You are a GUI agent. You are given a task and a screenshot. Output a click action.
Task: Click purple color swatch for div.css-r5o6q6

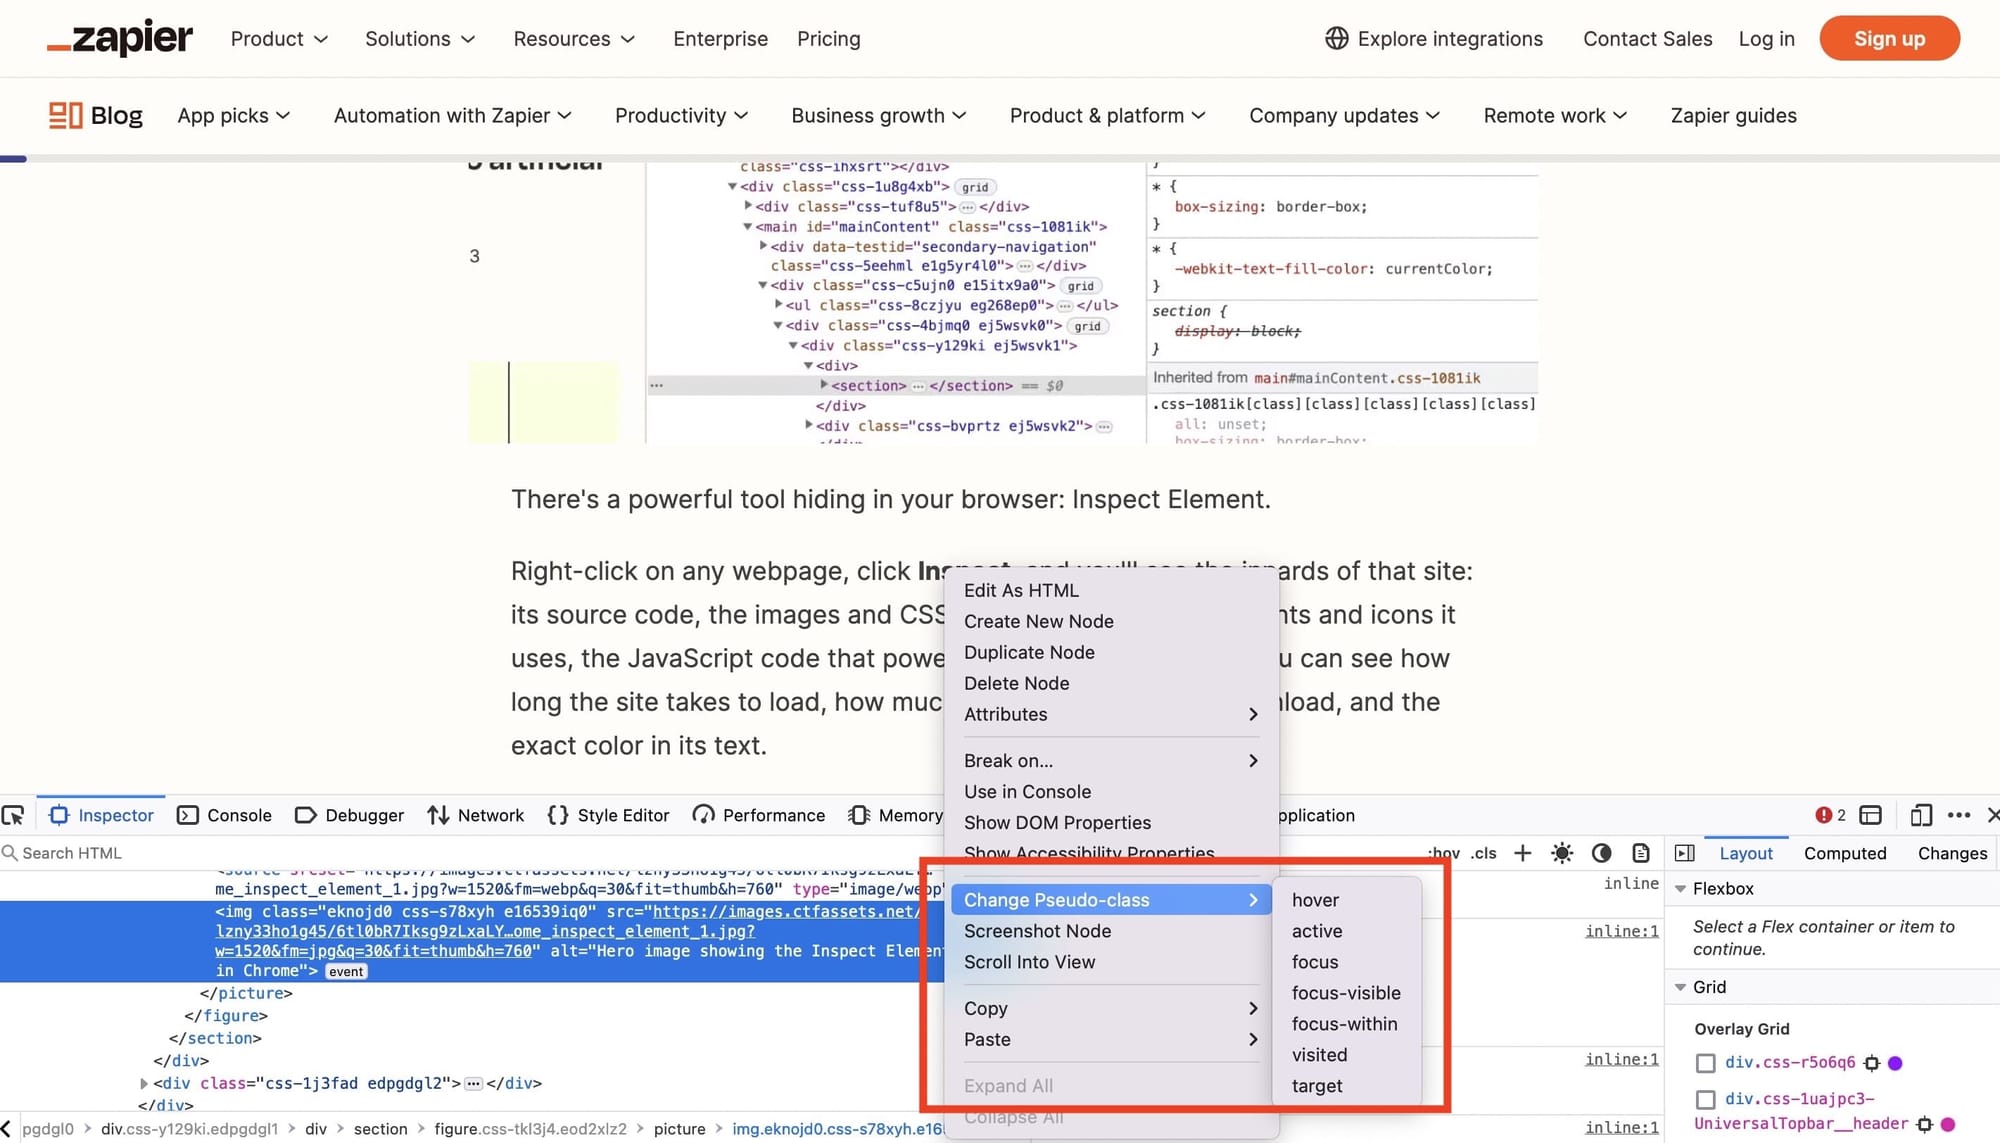(1895, 1063)
